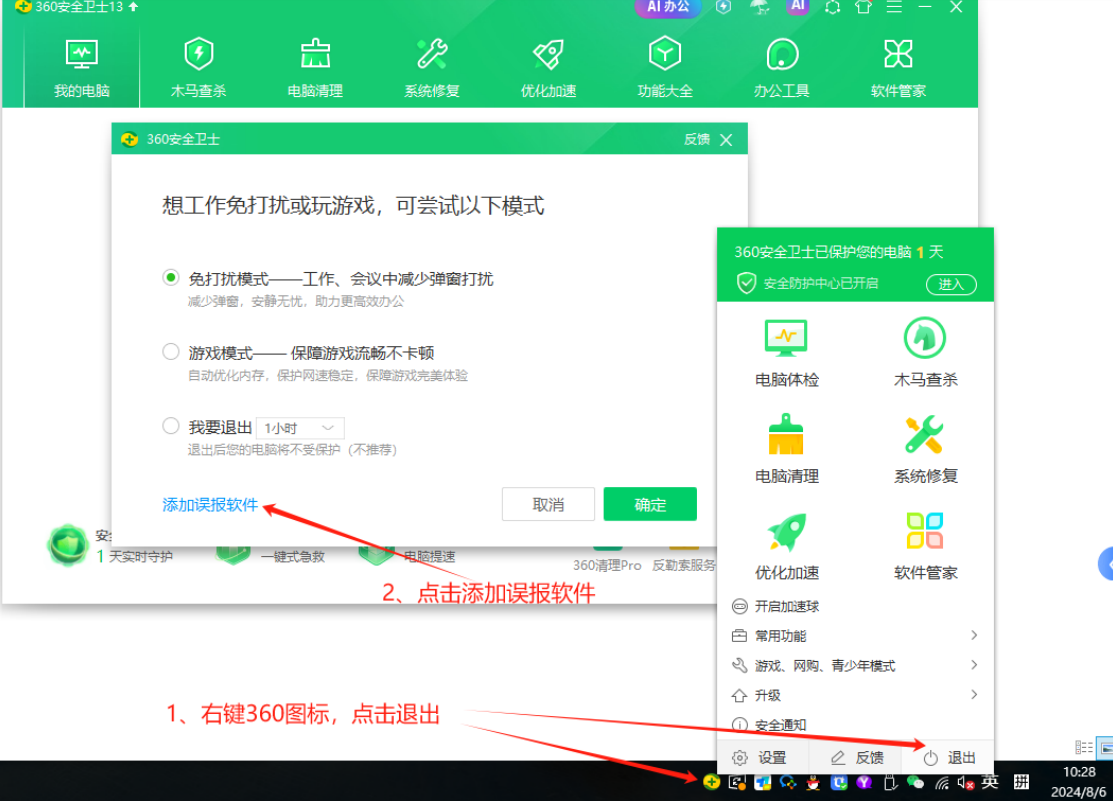
Task: Click the 拼 IME mode indicator
Action: 1021,782
